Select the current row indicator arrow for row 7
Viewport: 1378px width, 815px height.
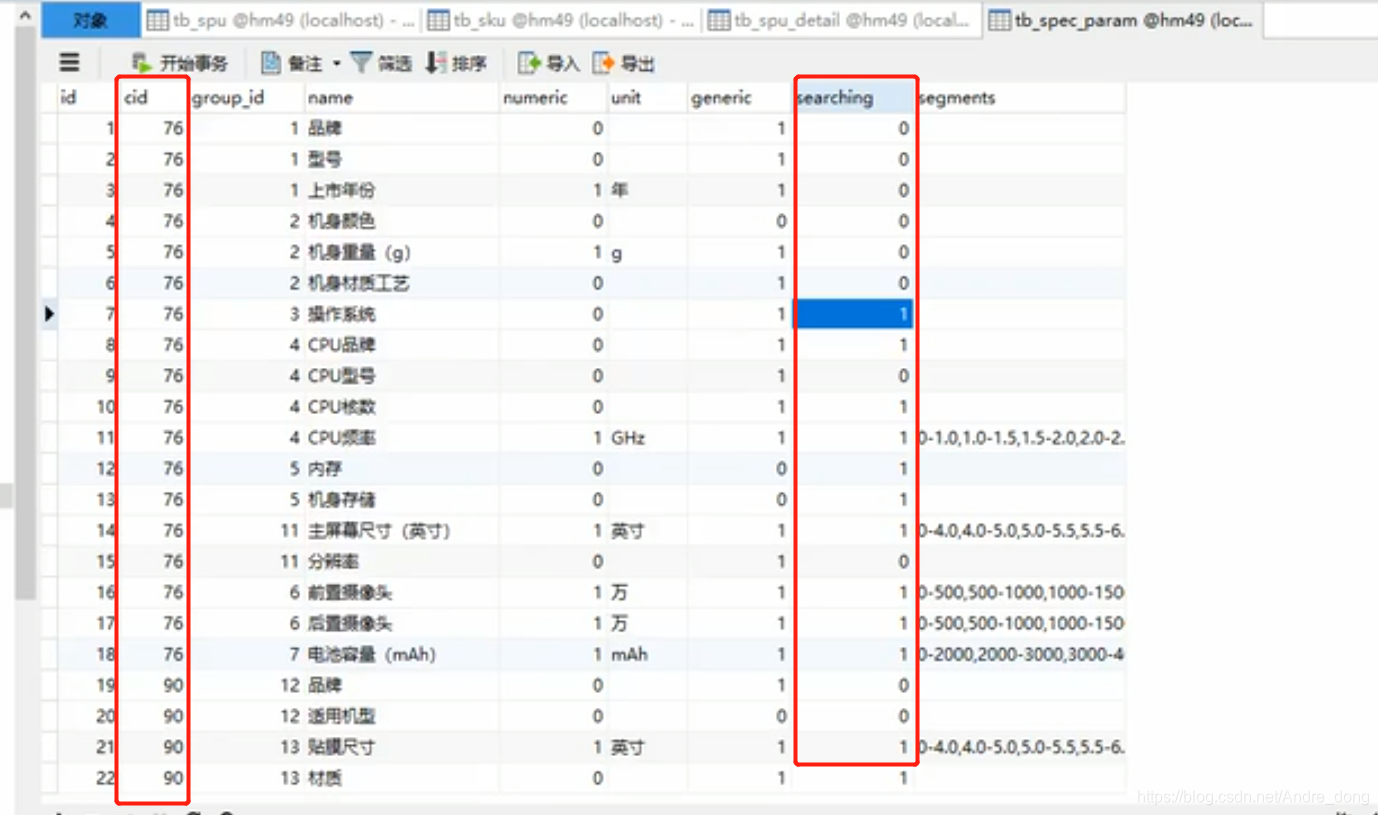(x=49, y=314)
